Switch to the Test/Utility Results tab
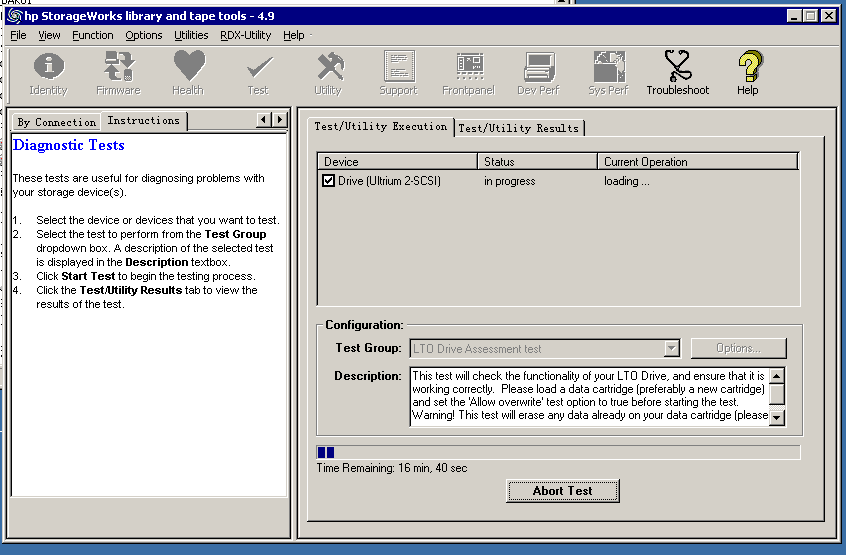 coord(518,128)
